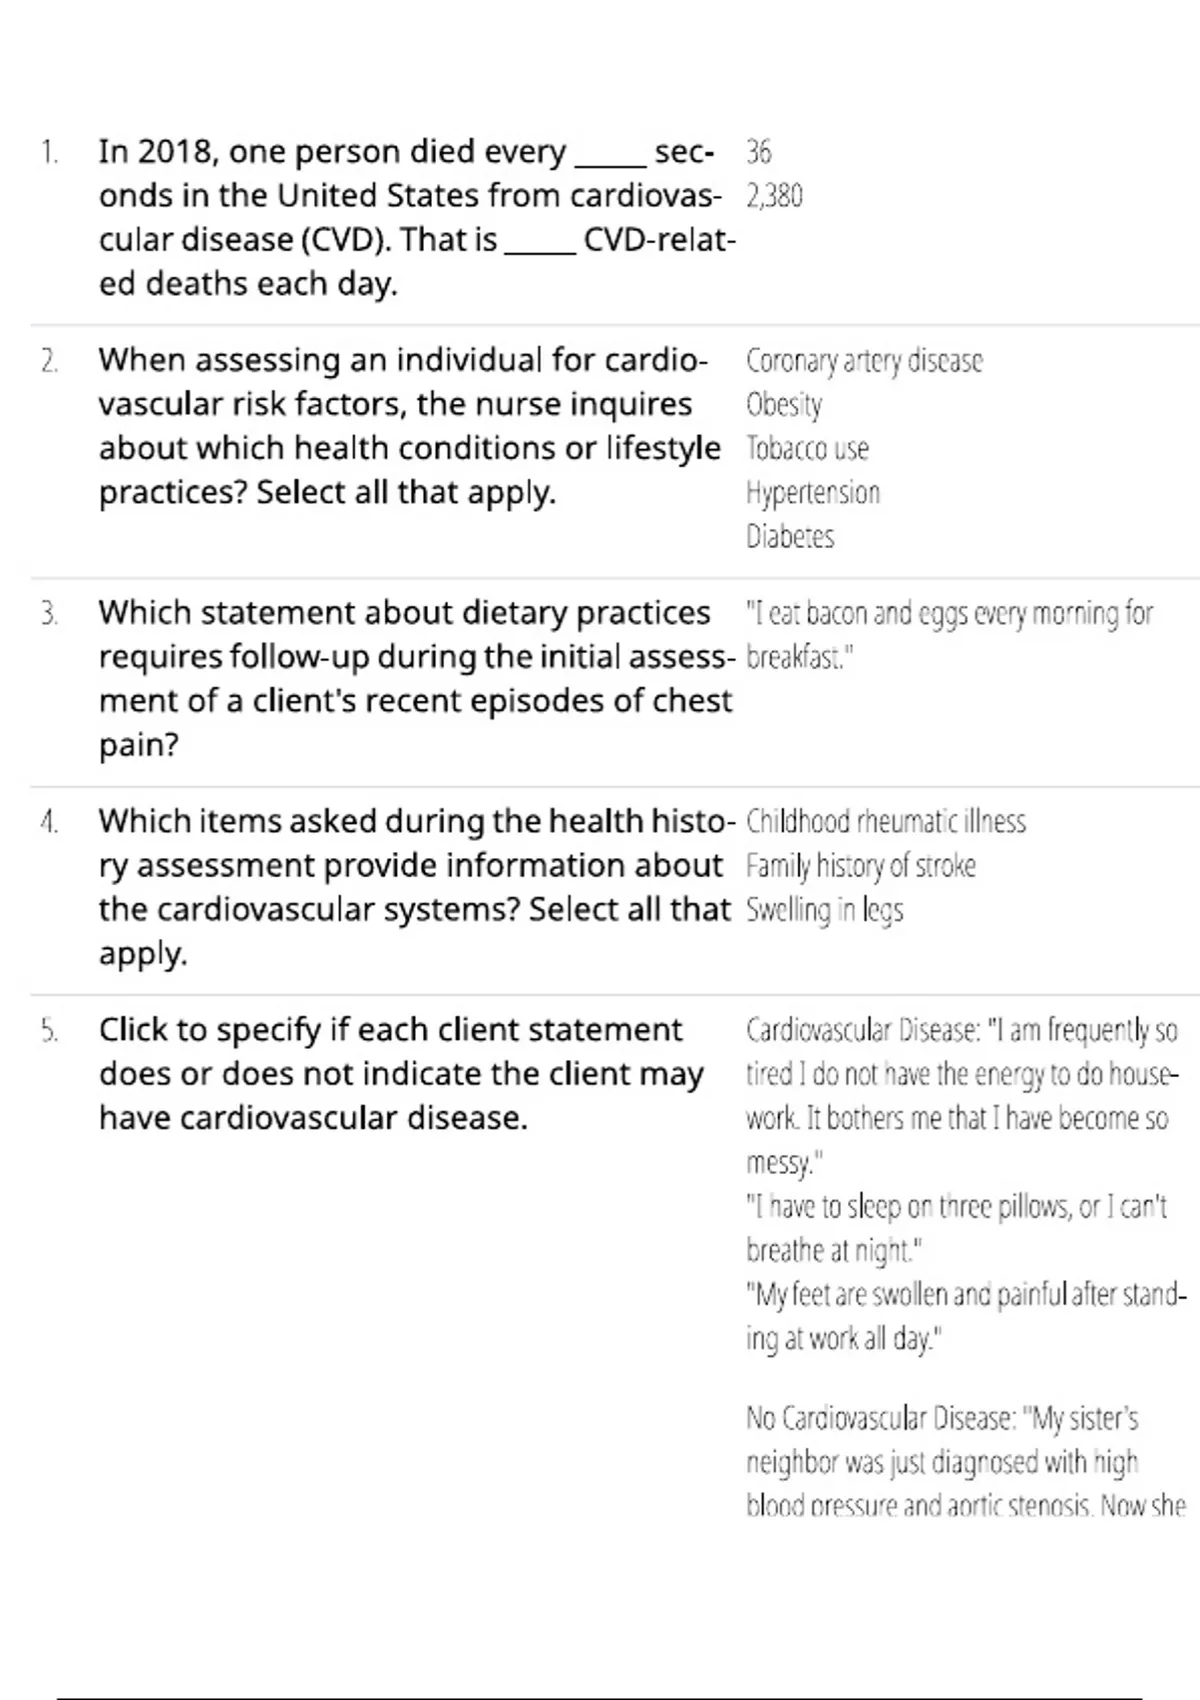
Task: Select the "Coronary artery disease" answer
Action: tap(864, 361)
